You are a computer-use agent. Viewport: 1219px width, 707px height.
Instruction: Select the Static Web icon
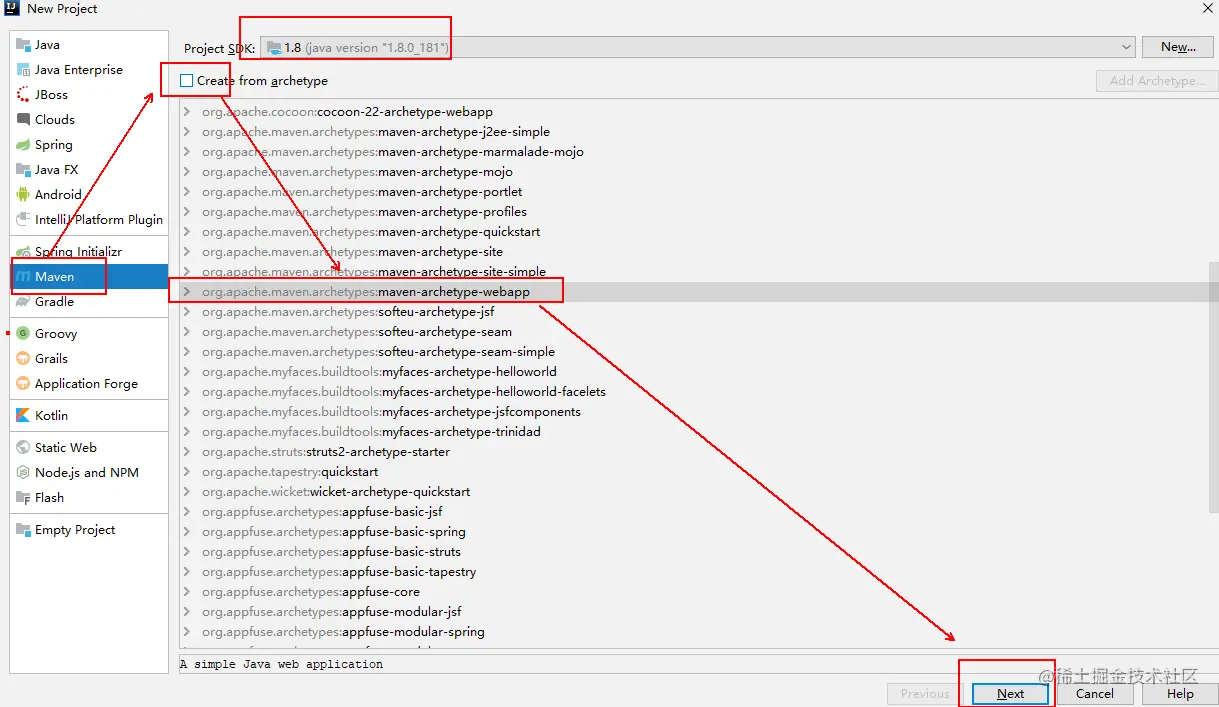(x=23, y=448)
